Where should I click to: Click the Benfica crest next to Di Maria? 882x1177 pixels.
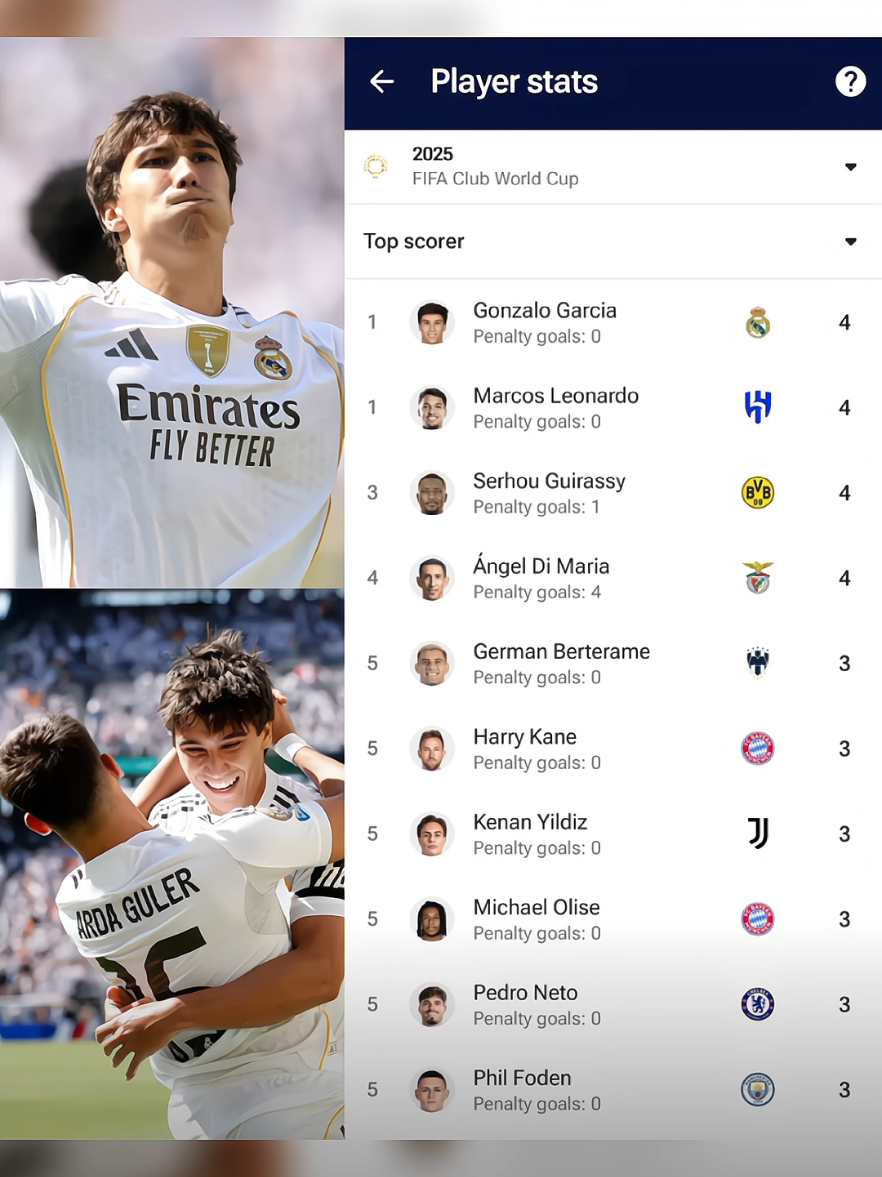[x=757, y=577]
